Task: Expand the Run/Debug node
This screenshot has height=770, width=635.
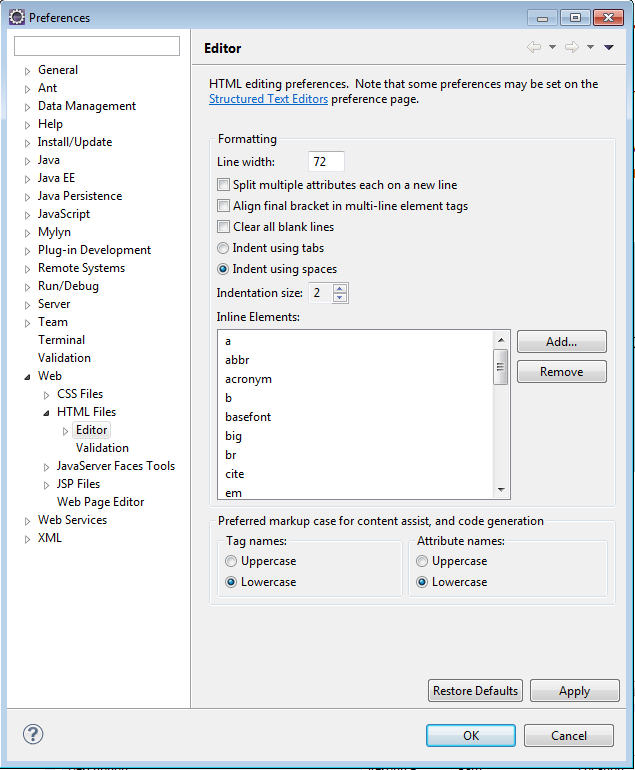Action: (28, 287)
